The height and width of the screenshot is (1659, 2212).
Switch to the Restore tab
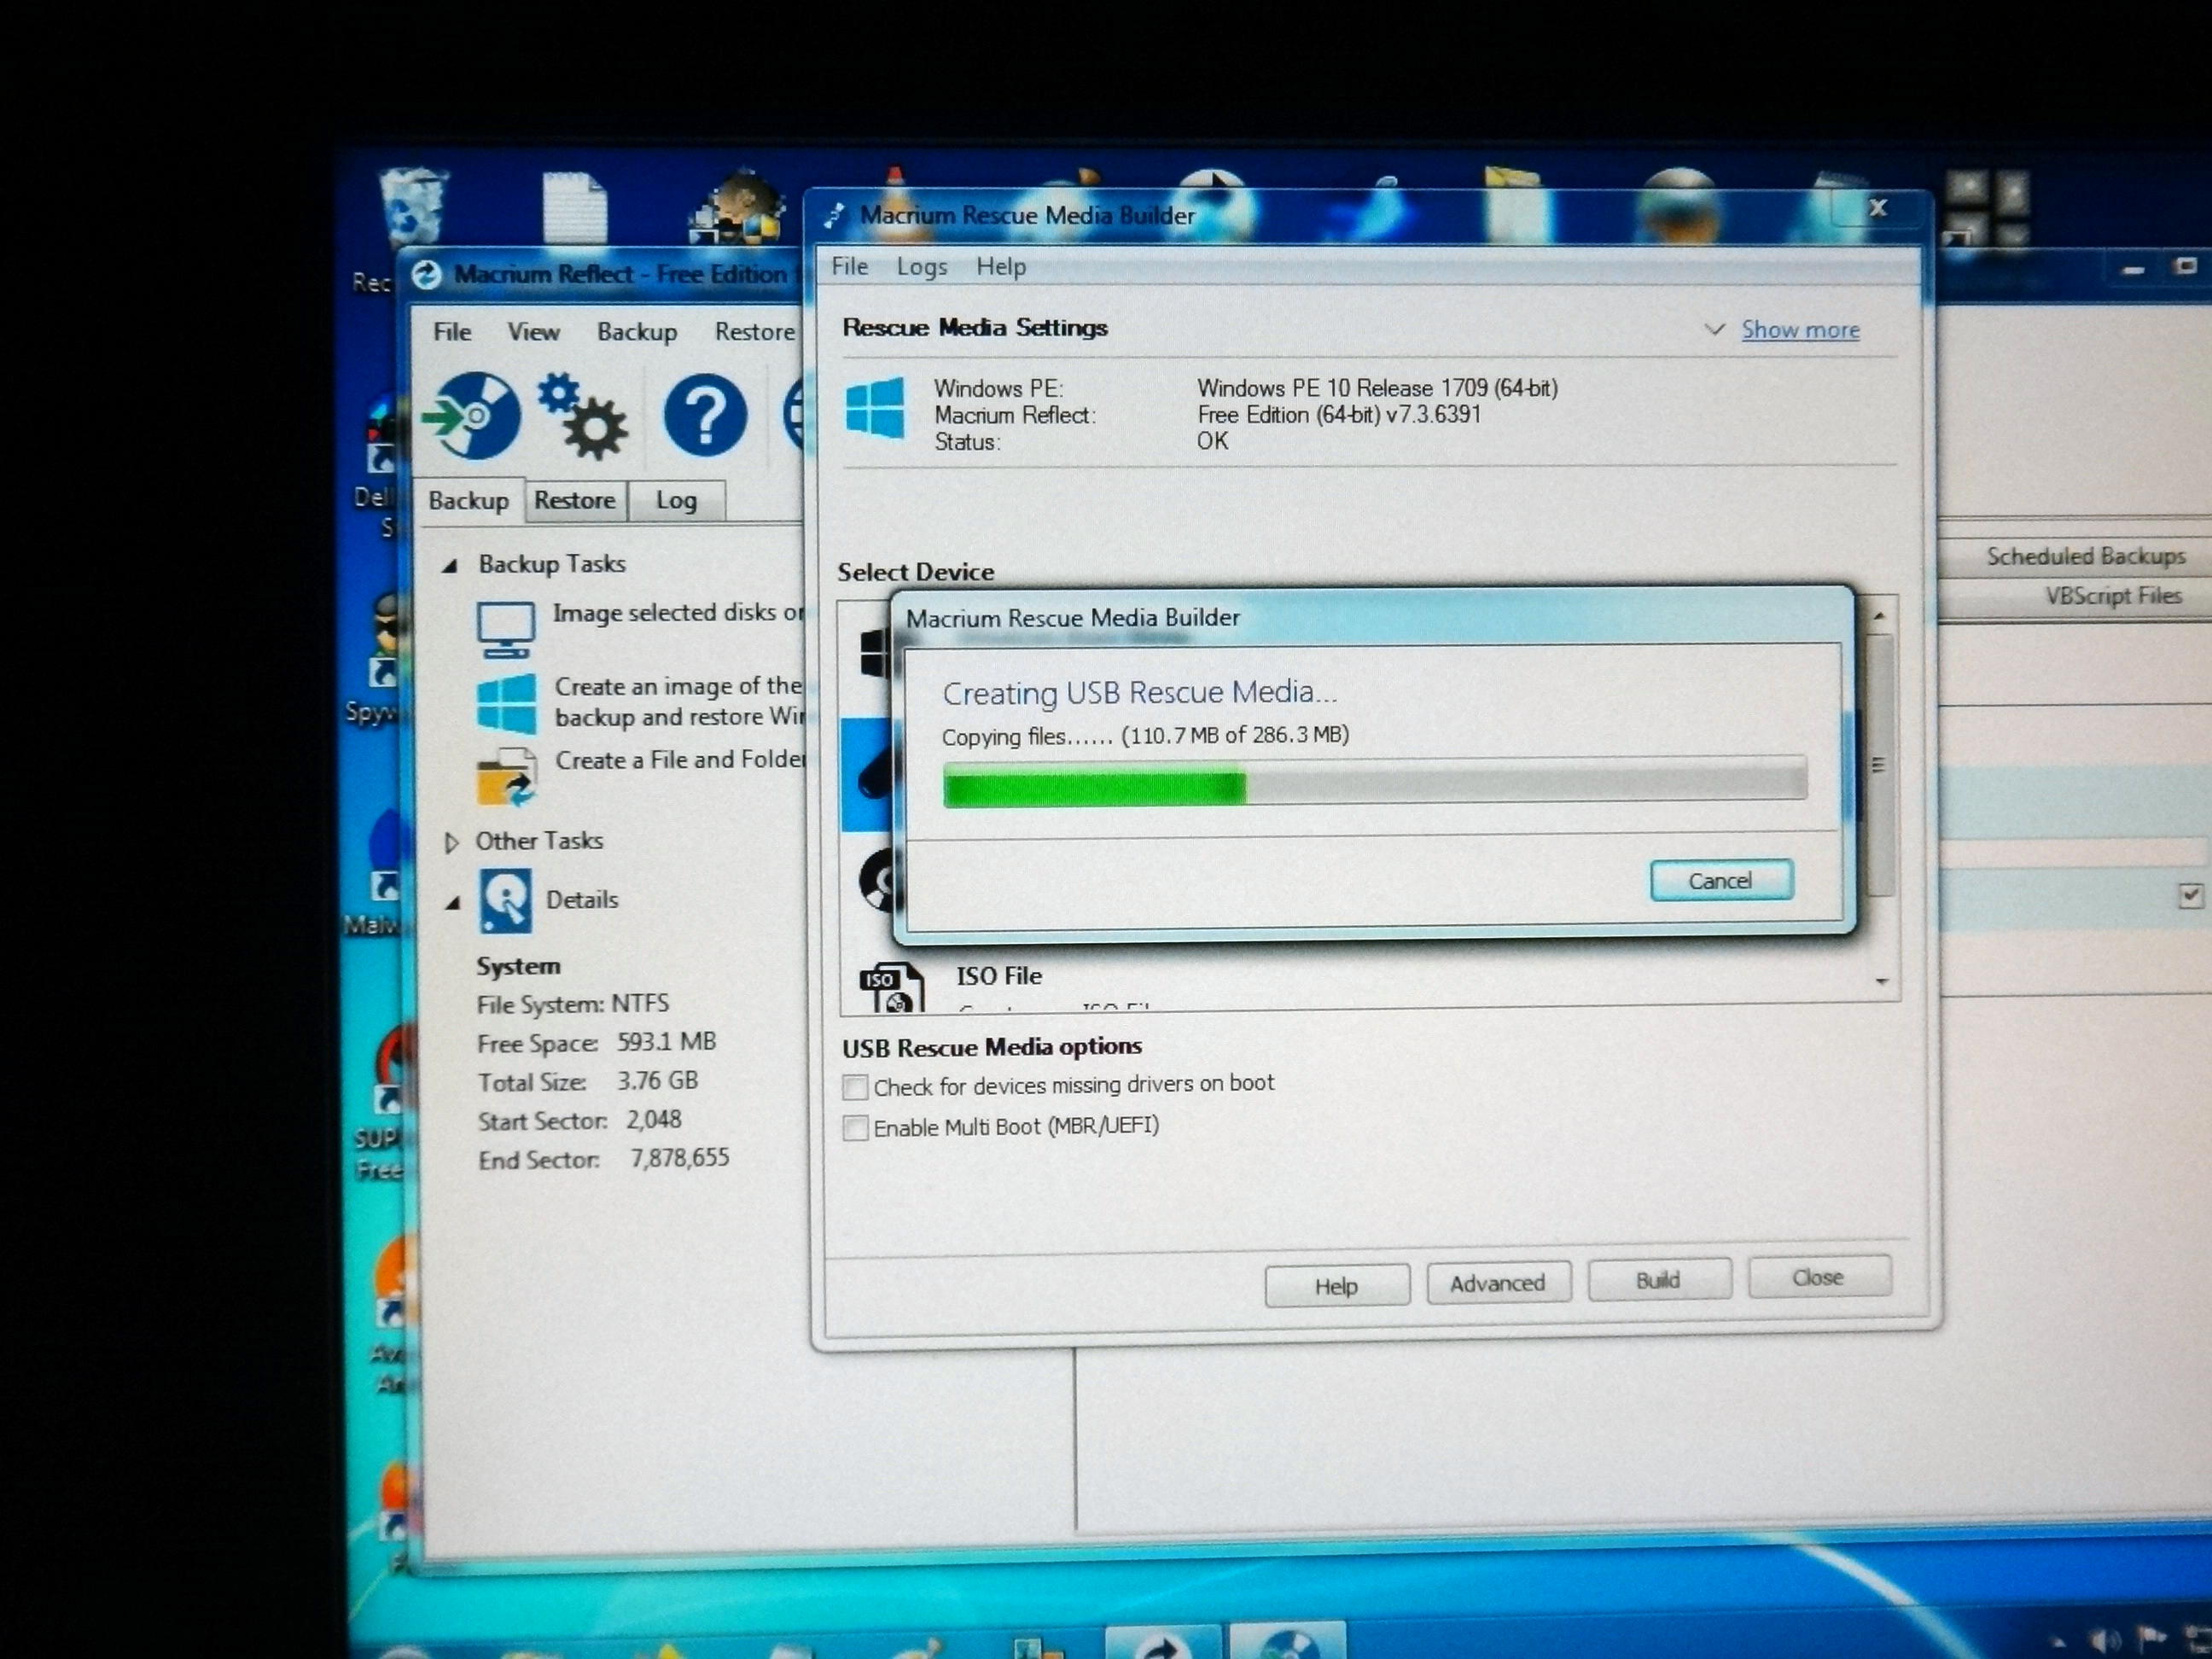[x=574, y=500]
